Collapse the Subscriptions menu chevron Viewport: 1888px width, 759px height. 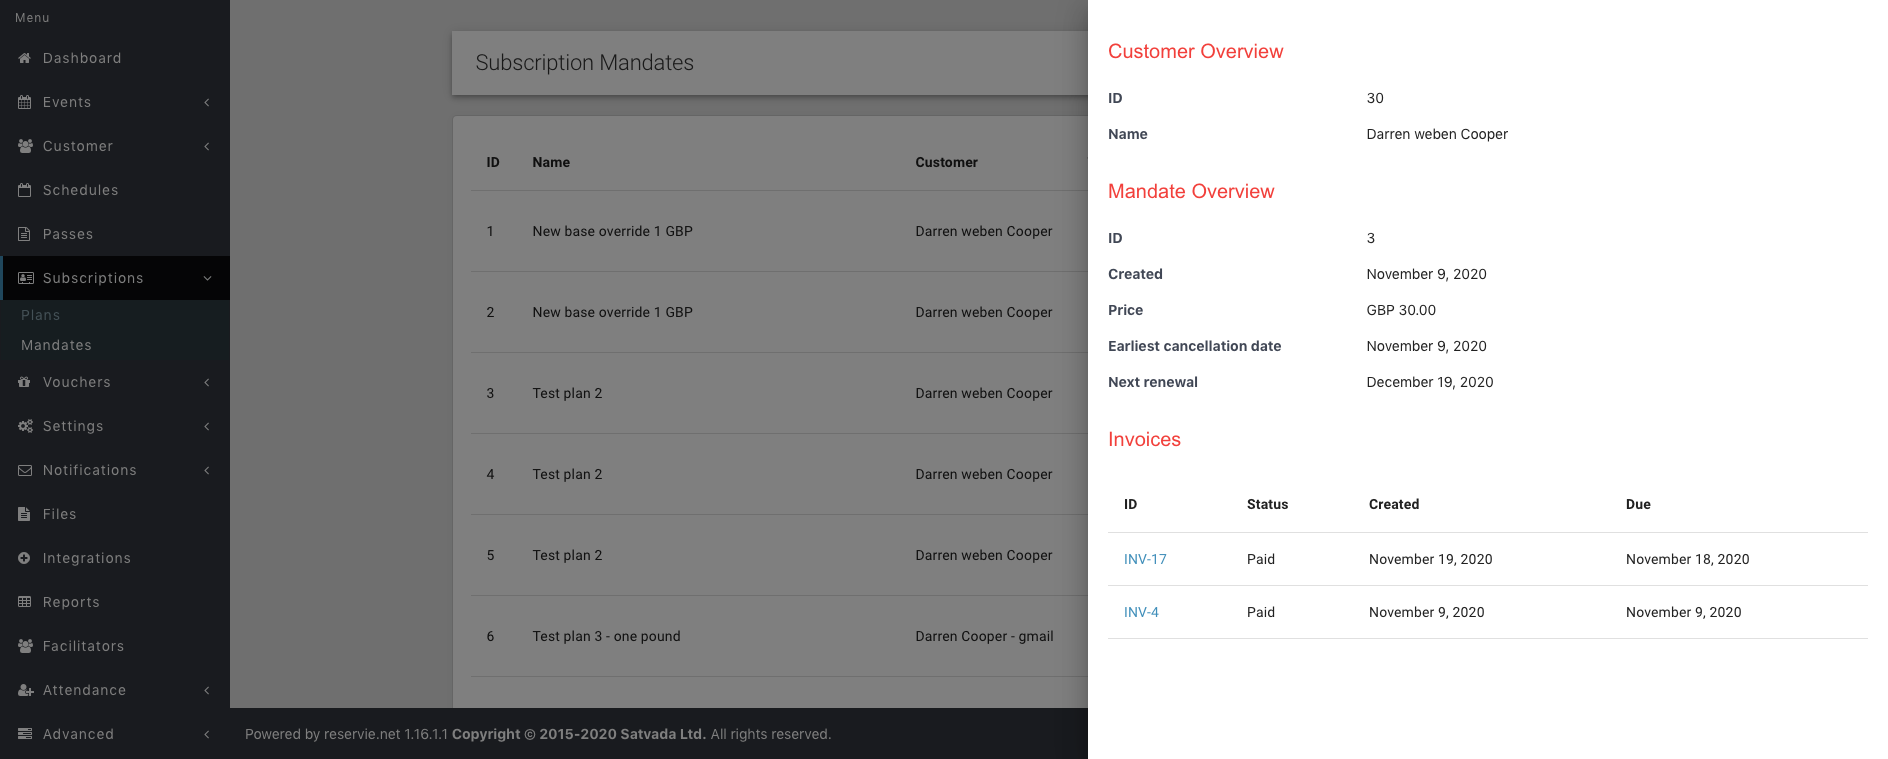pos(207,278)
